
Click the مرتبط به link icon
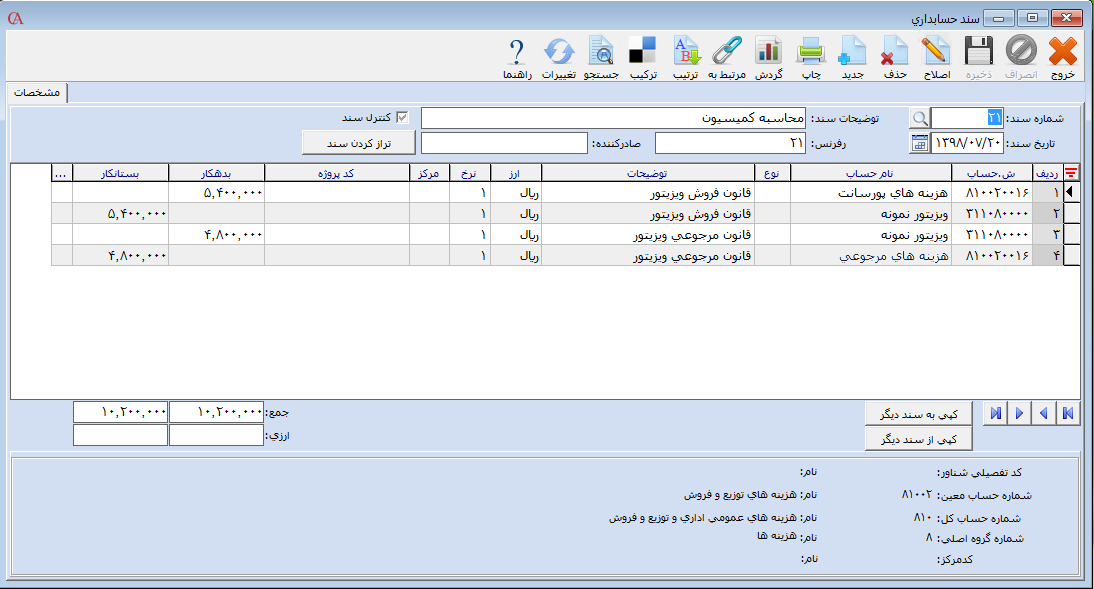(x=727, y=54)
